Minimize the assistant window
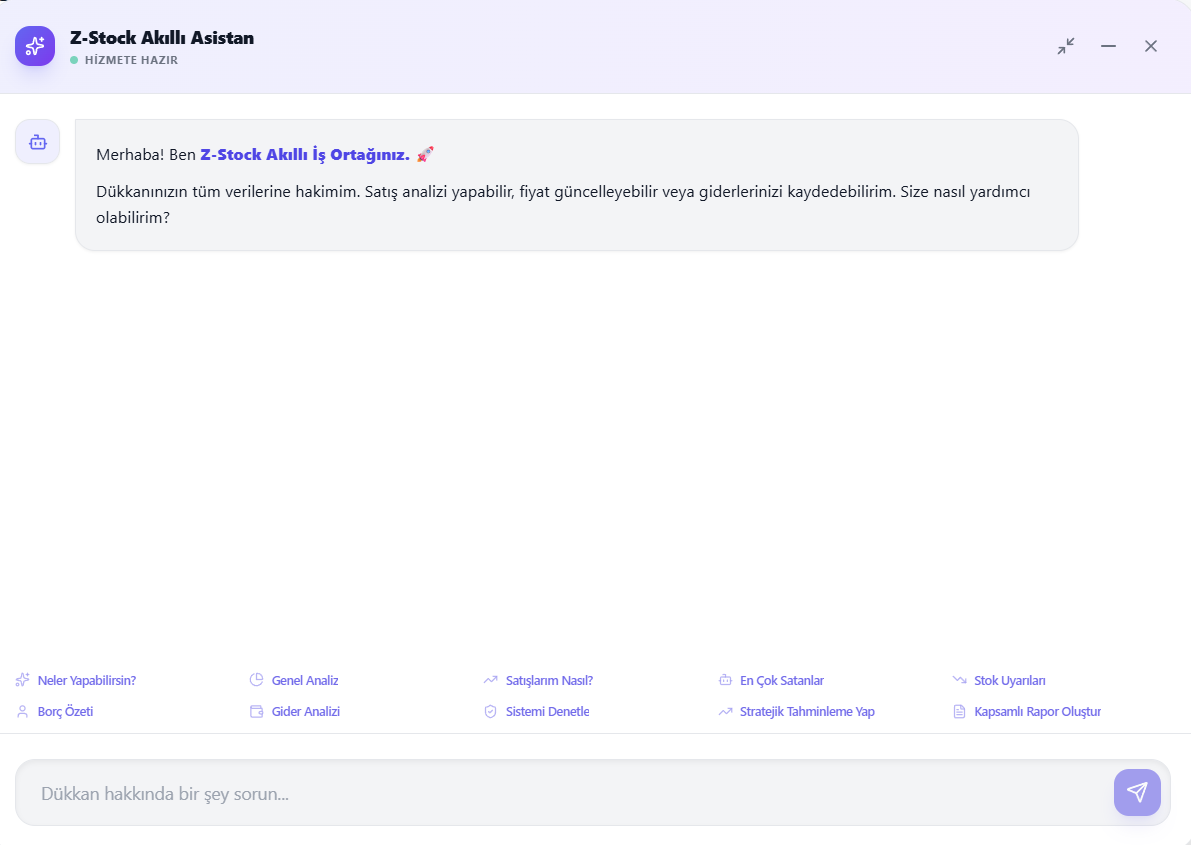 [x=1108, y=46]
